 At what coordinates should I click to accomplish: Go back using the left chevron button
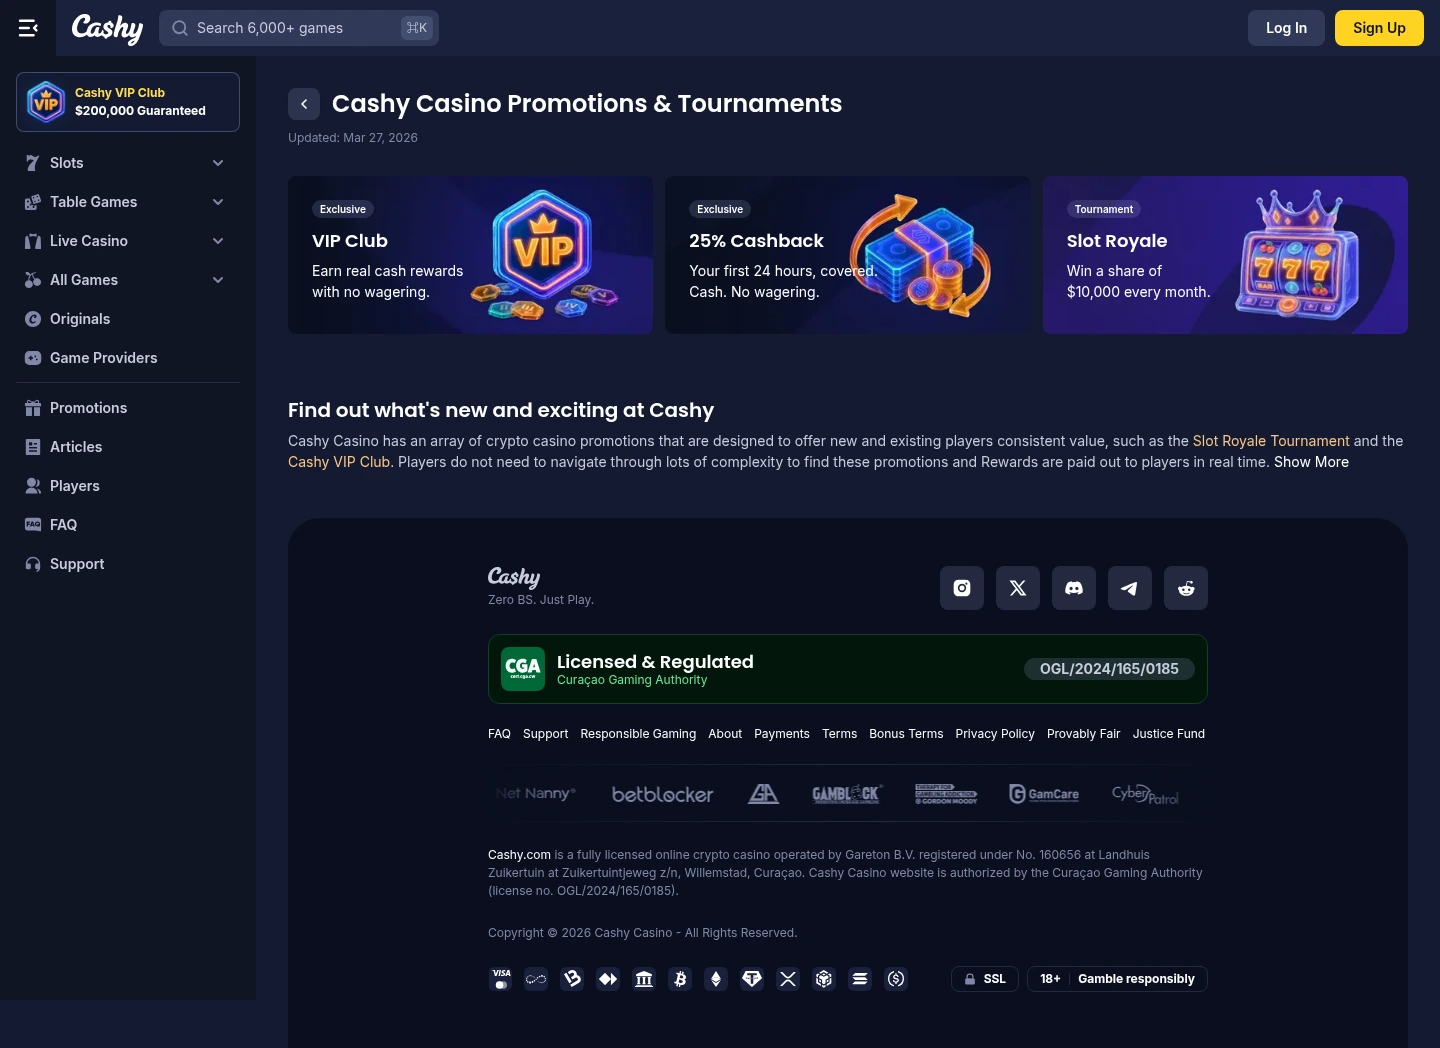click(304, 104)
